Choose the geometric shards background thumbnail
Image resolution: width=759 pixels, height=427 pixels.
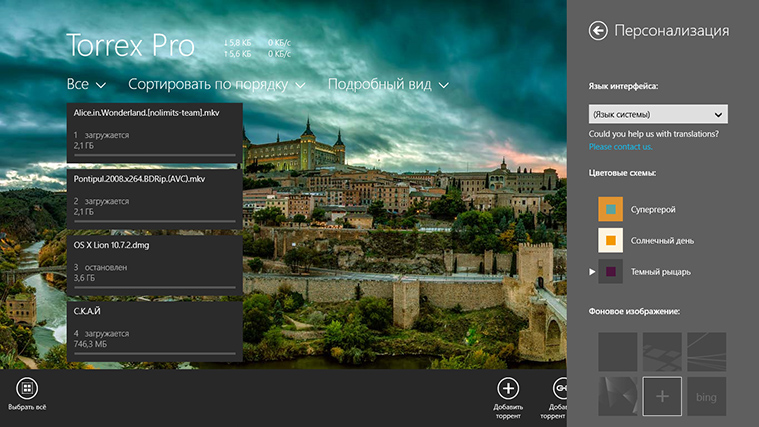pos(618,396)
